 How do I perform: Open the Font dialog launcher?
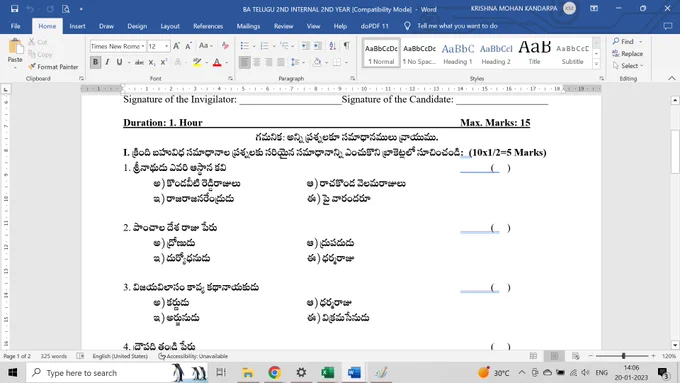click(230, 79)
